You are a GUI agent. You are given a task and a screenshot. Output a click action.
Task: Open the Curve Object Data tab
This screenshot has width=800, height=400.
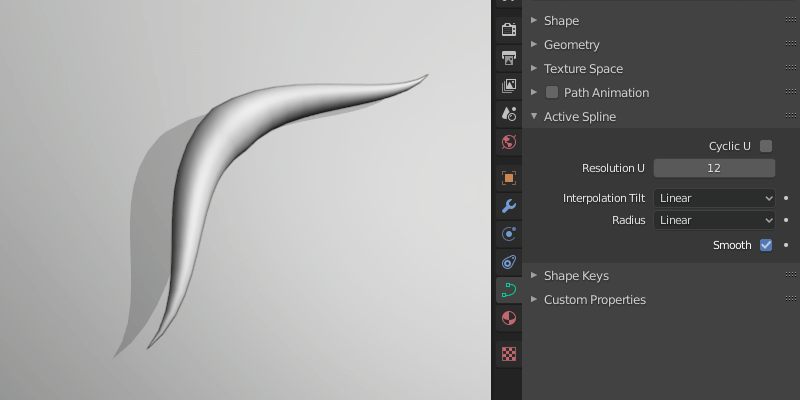509,290
